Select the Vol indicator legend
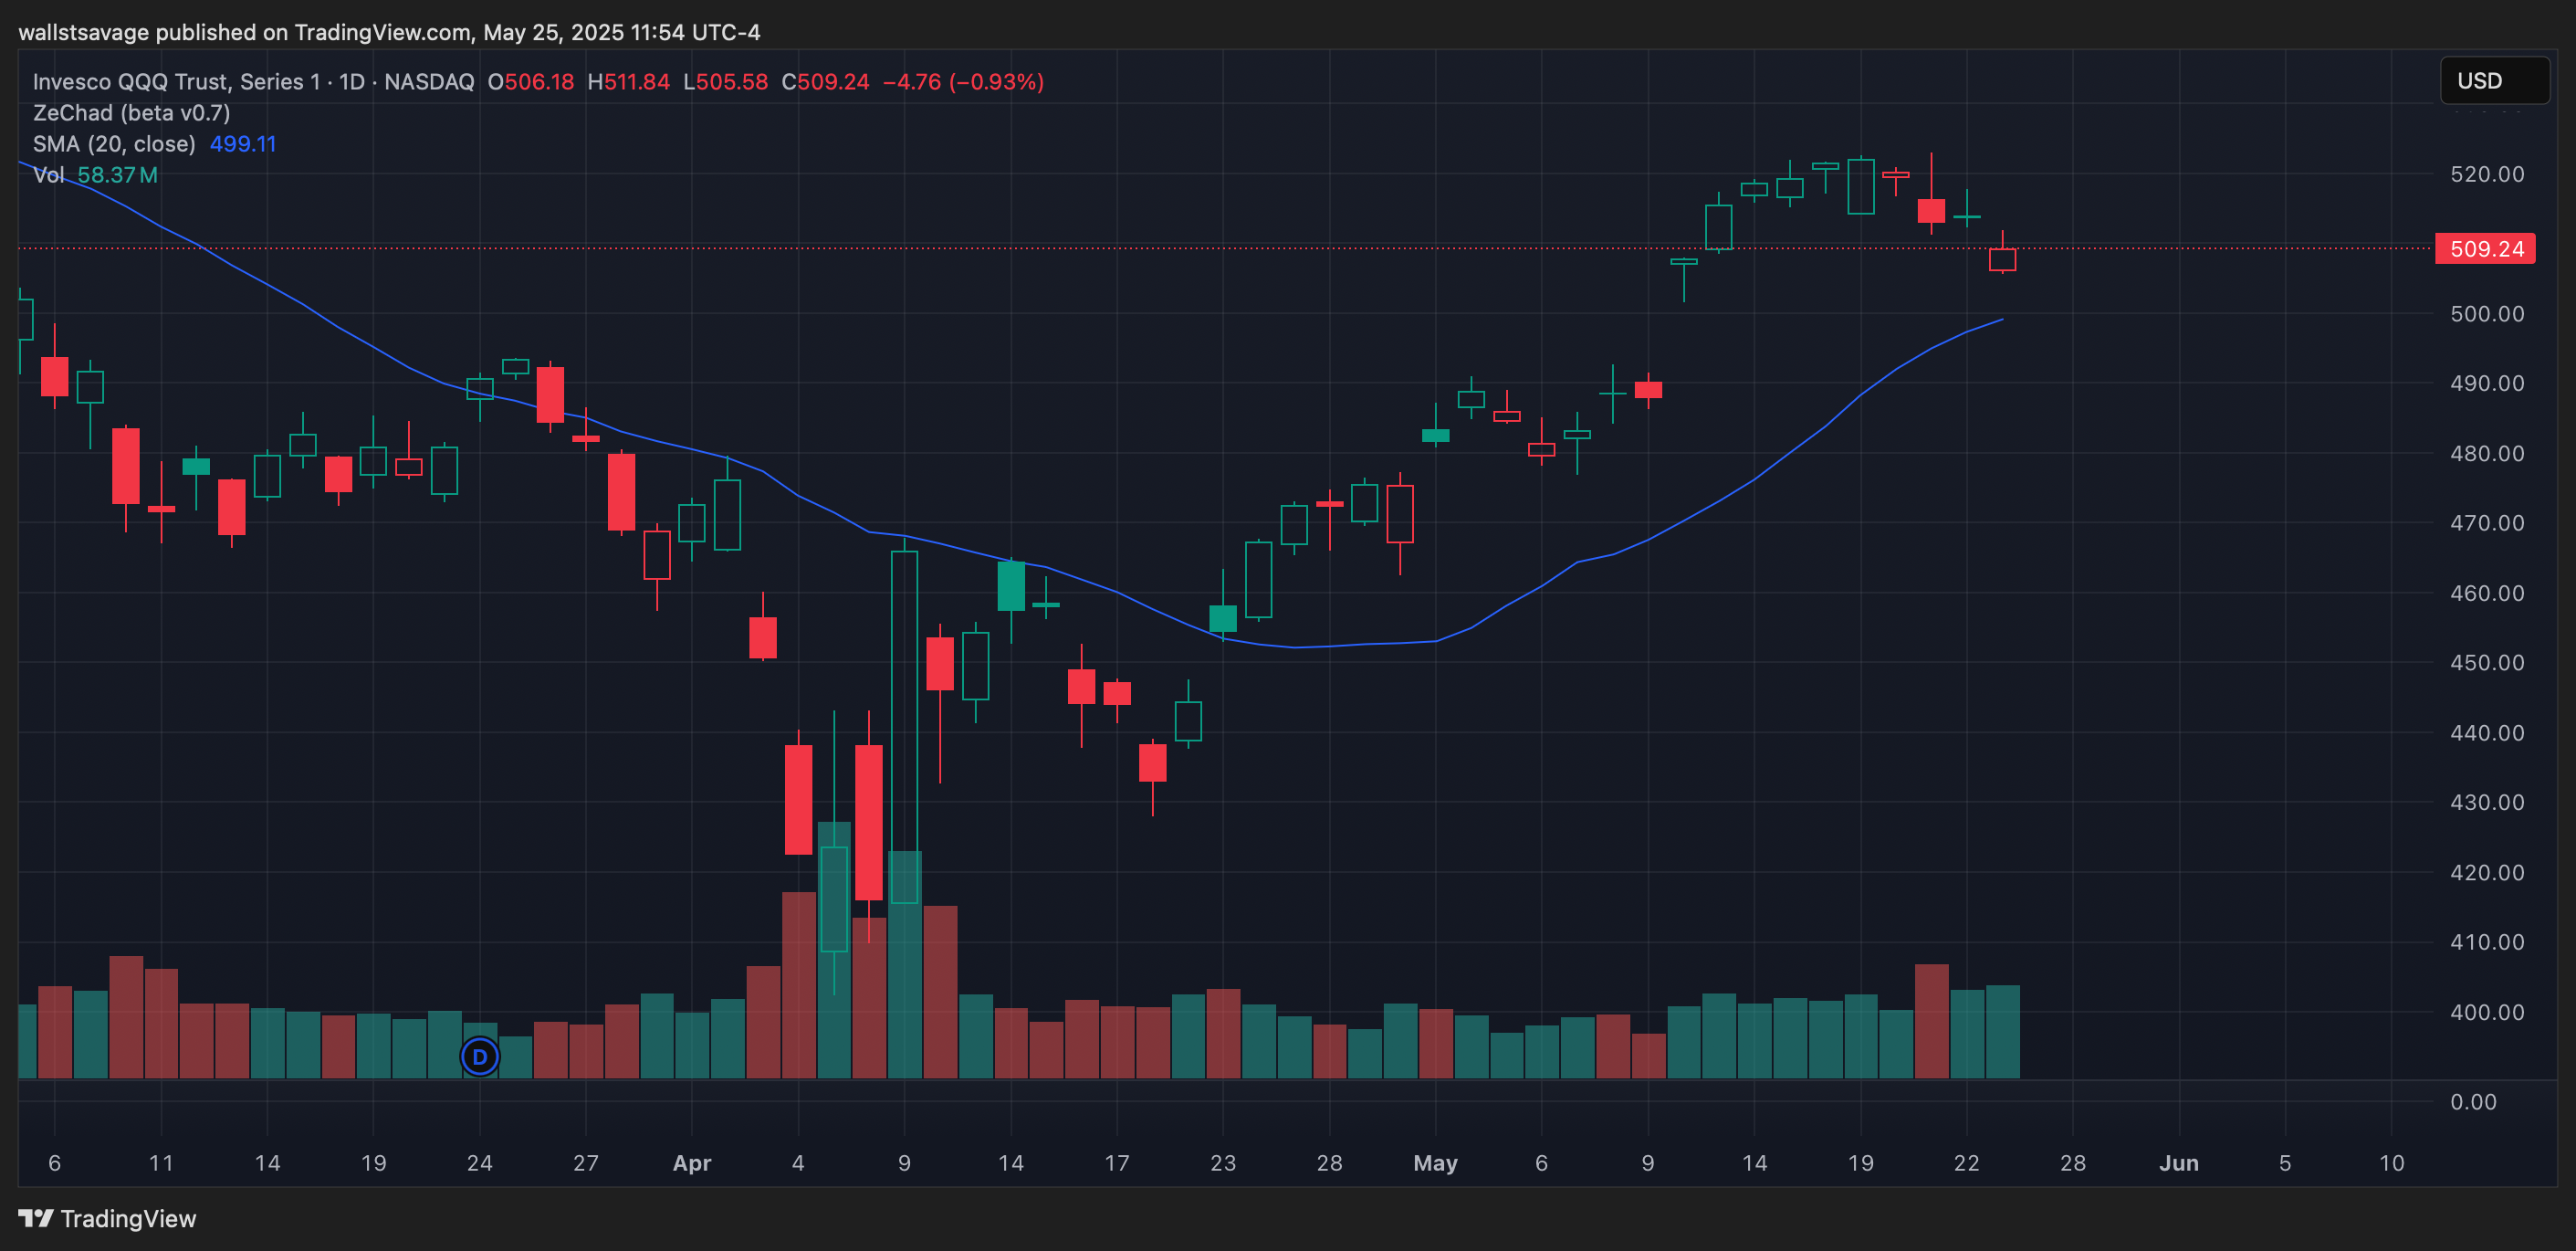 tap(48, 175)
